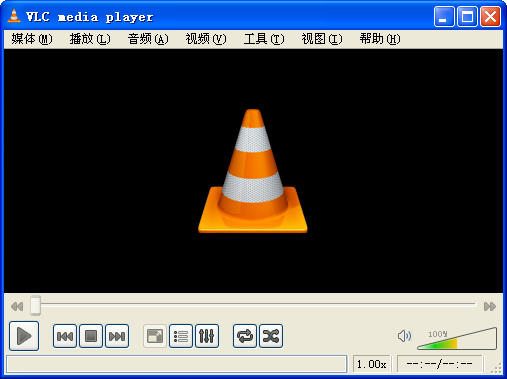Start playback with the Play button

(24, 336)
